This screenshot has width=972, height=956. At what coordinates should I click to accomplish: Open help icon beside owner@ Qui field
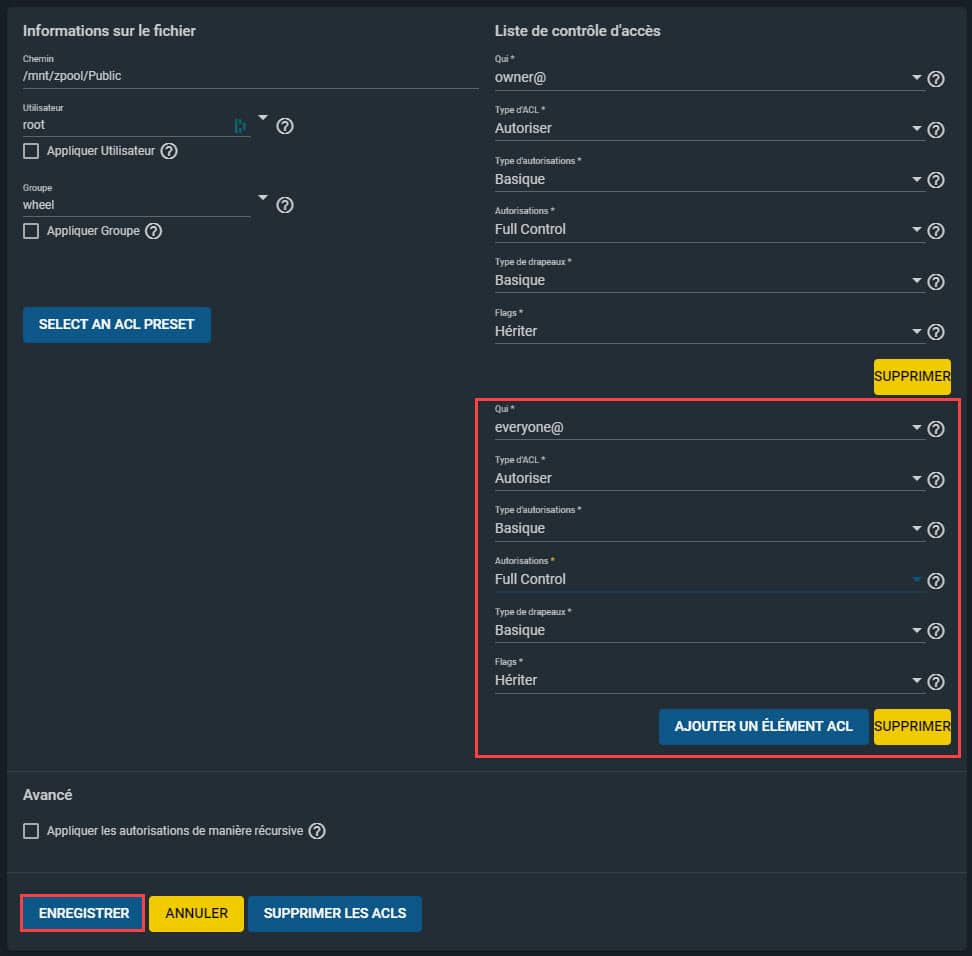click(935, 79)
